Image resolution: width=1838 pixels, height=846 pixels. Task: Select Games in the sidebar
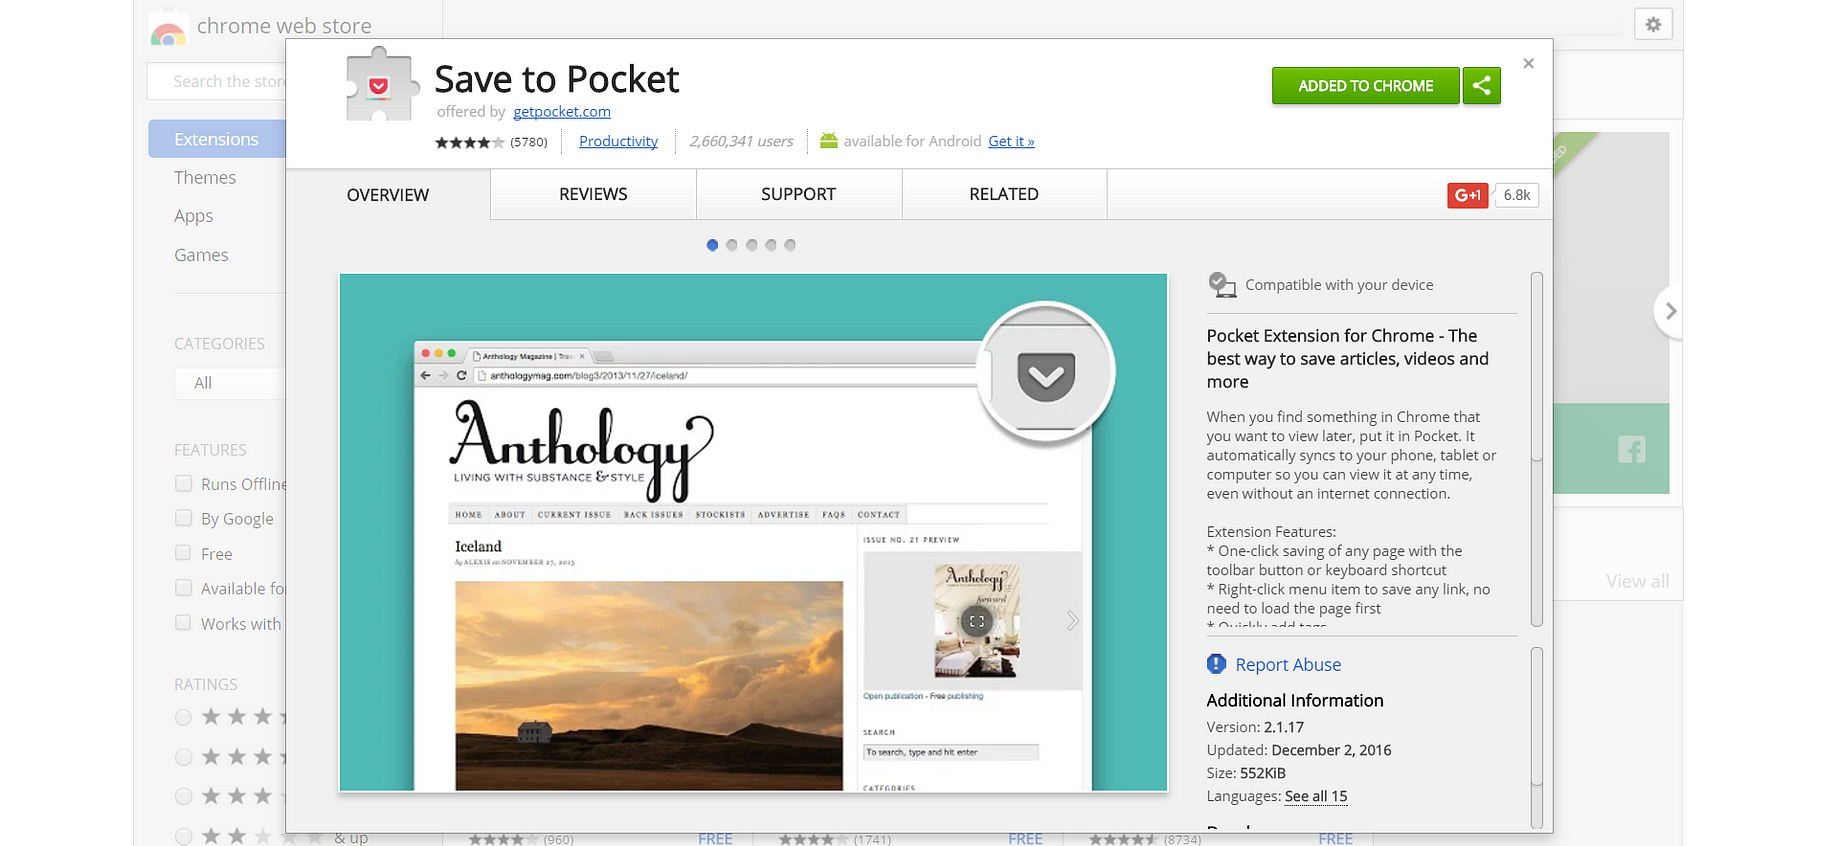tap(201, 255)
